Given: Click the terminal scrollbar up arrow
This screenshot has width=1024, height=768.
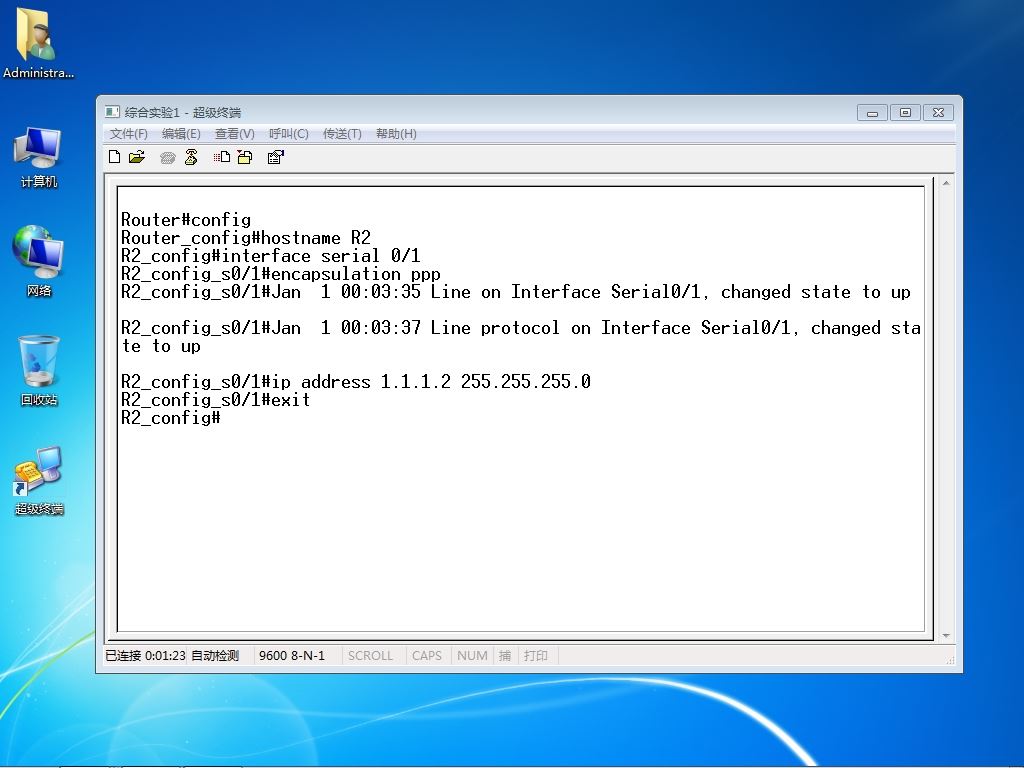Looking at the screenshot, I should tap(946, 184).
